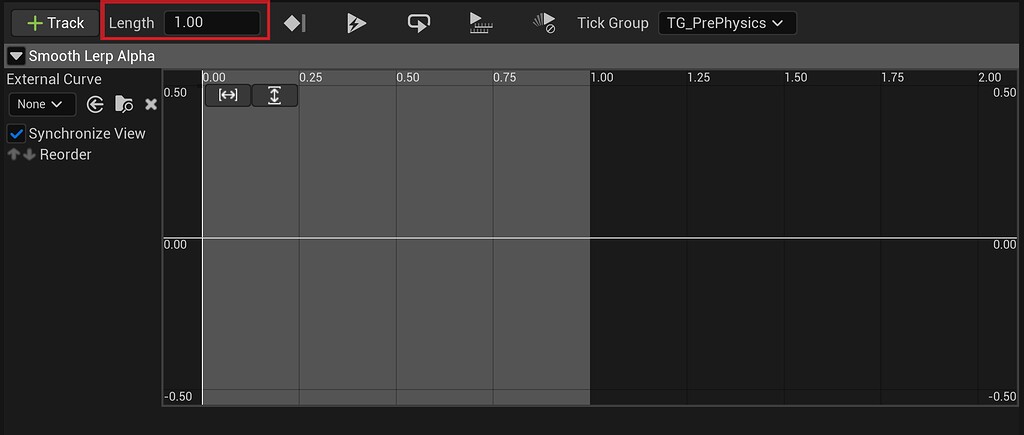1024x435 pixels.
Task: Click the vertical zoom-to-fit icon
Action: tap(274, 95)
